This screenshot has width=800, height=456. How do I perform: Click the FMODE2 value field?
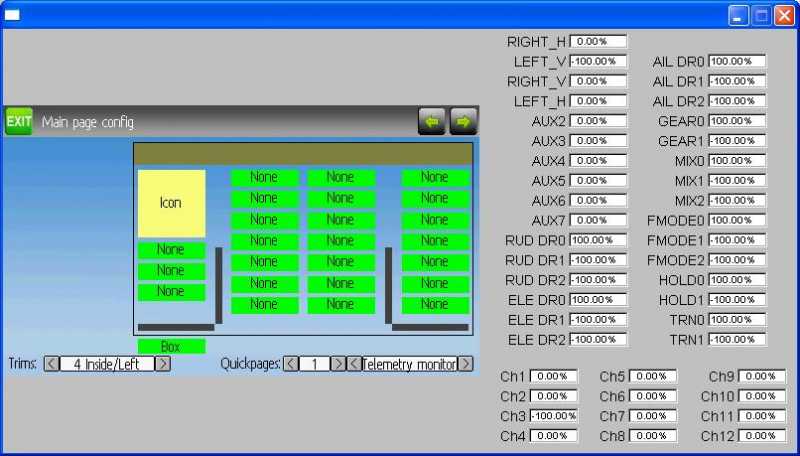pyautogui.click(x=737, y=260)
